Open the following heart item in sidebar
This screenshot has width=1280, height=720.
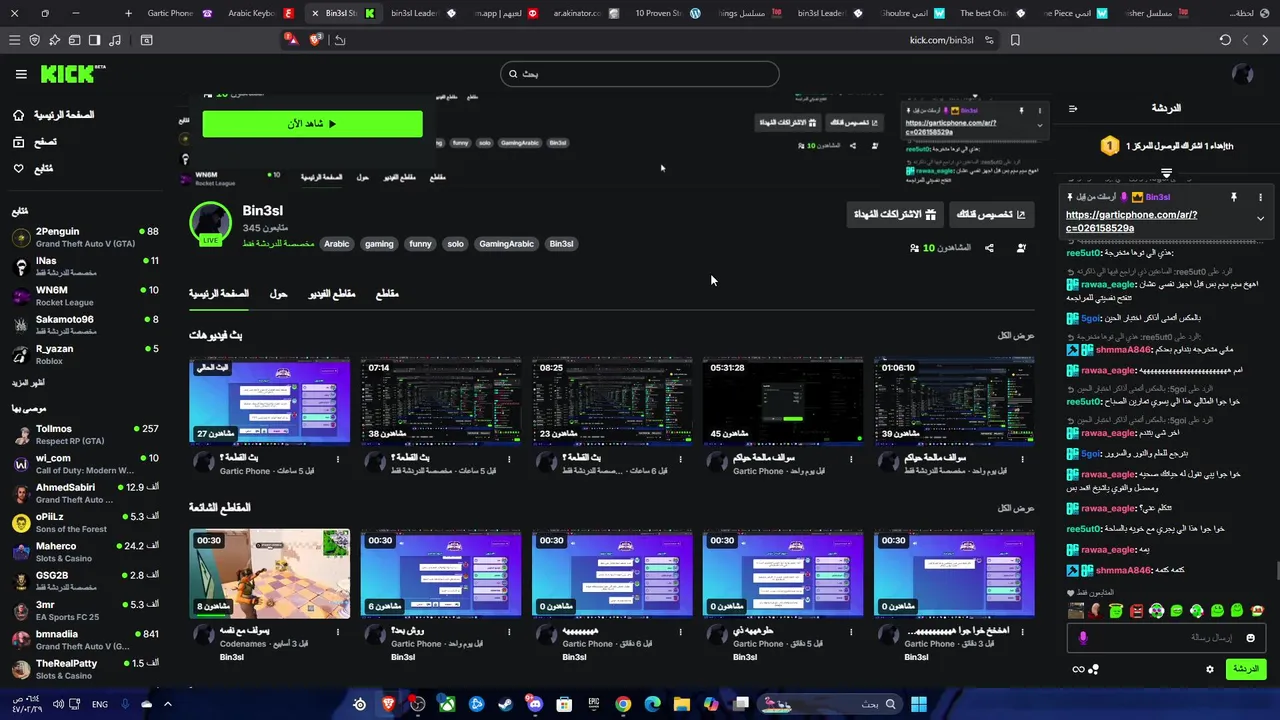point(32,168)
